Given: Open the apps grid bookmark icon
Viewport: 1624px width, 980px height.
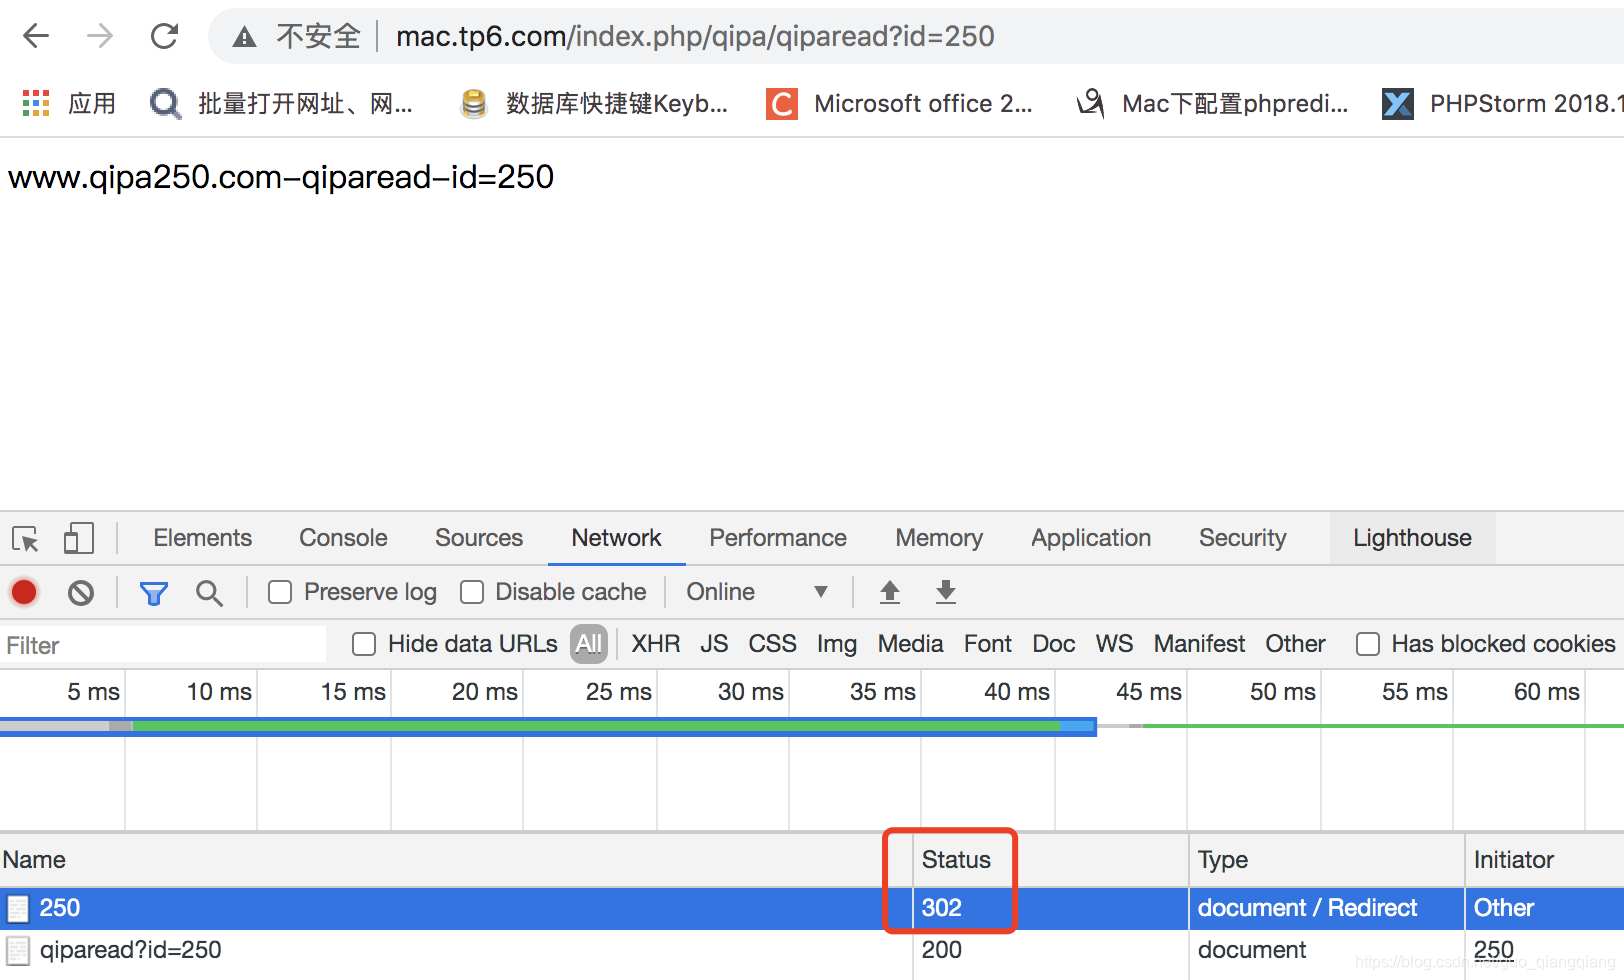Looking at the screenshot, I should pos(36,103).
